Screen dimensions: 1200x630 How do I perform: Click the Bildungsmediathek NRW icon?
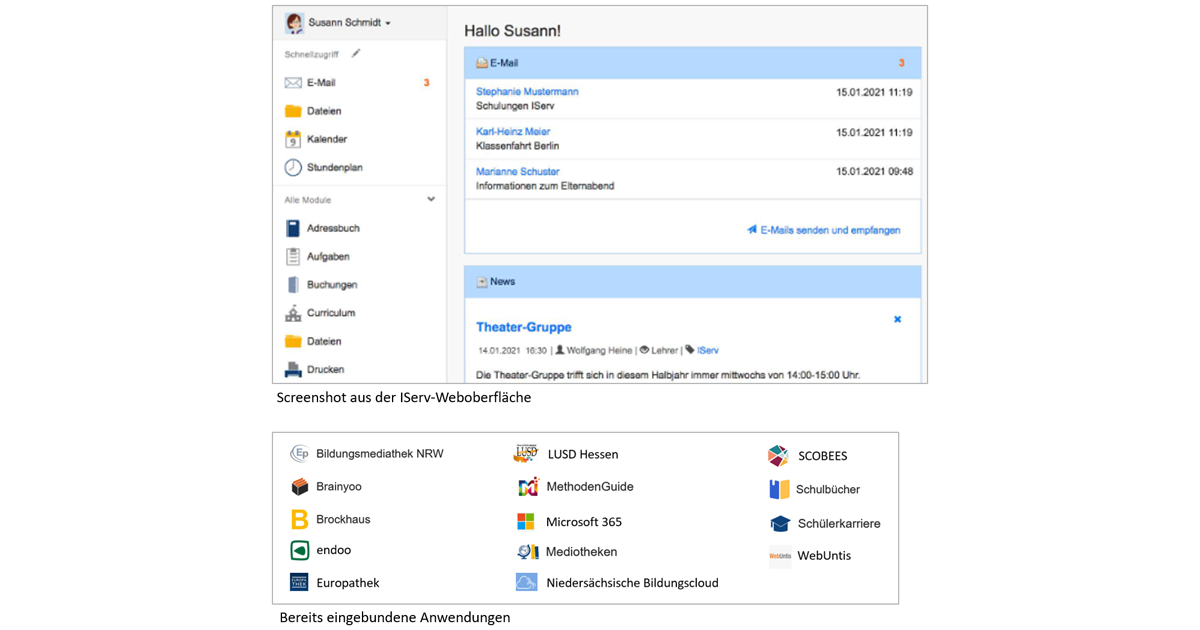299,454
